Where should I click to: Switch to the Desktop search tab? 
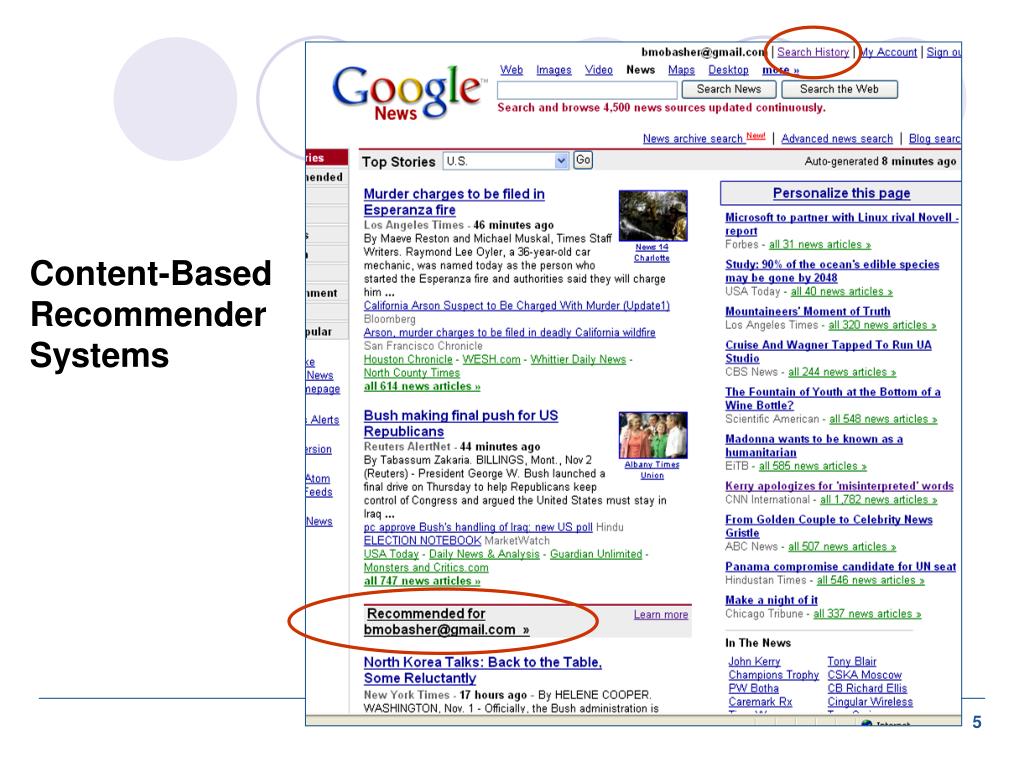[x=728, y=70]
